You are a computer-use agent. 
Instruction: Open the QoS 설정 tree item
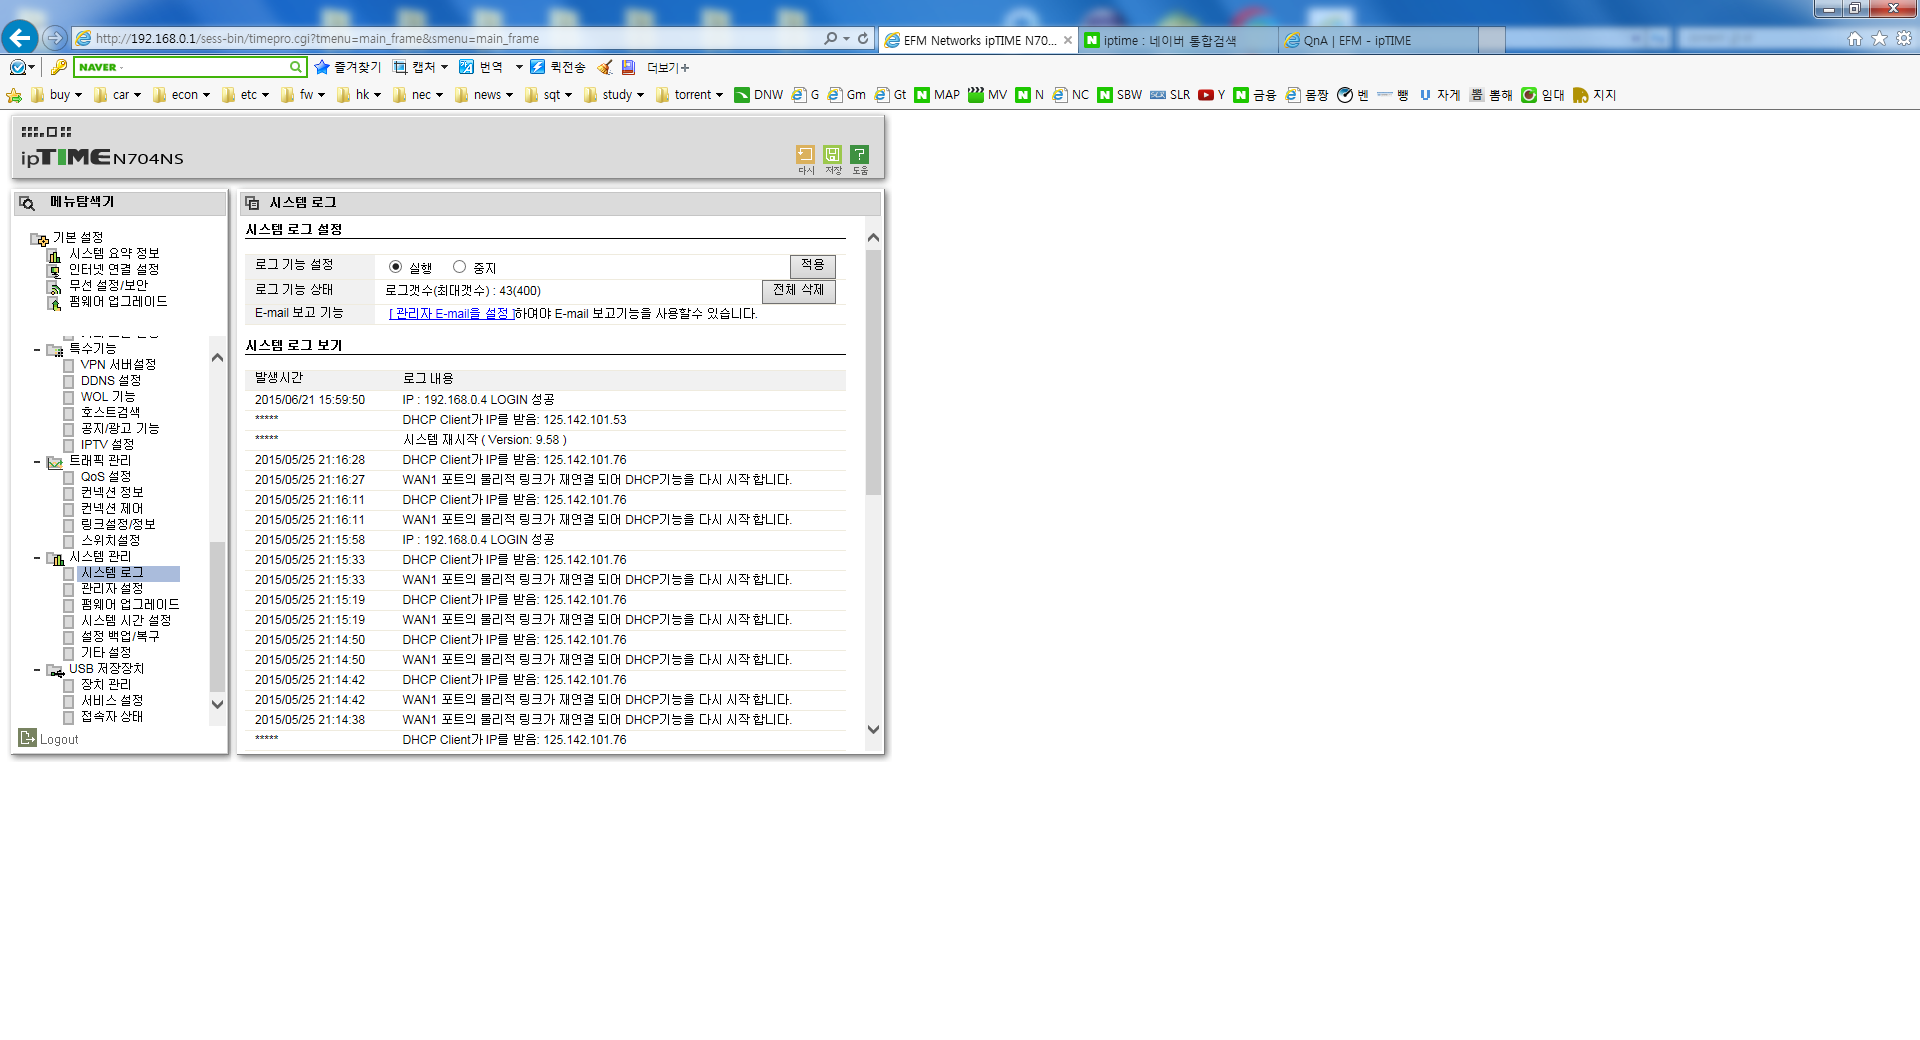point(106,477)
